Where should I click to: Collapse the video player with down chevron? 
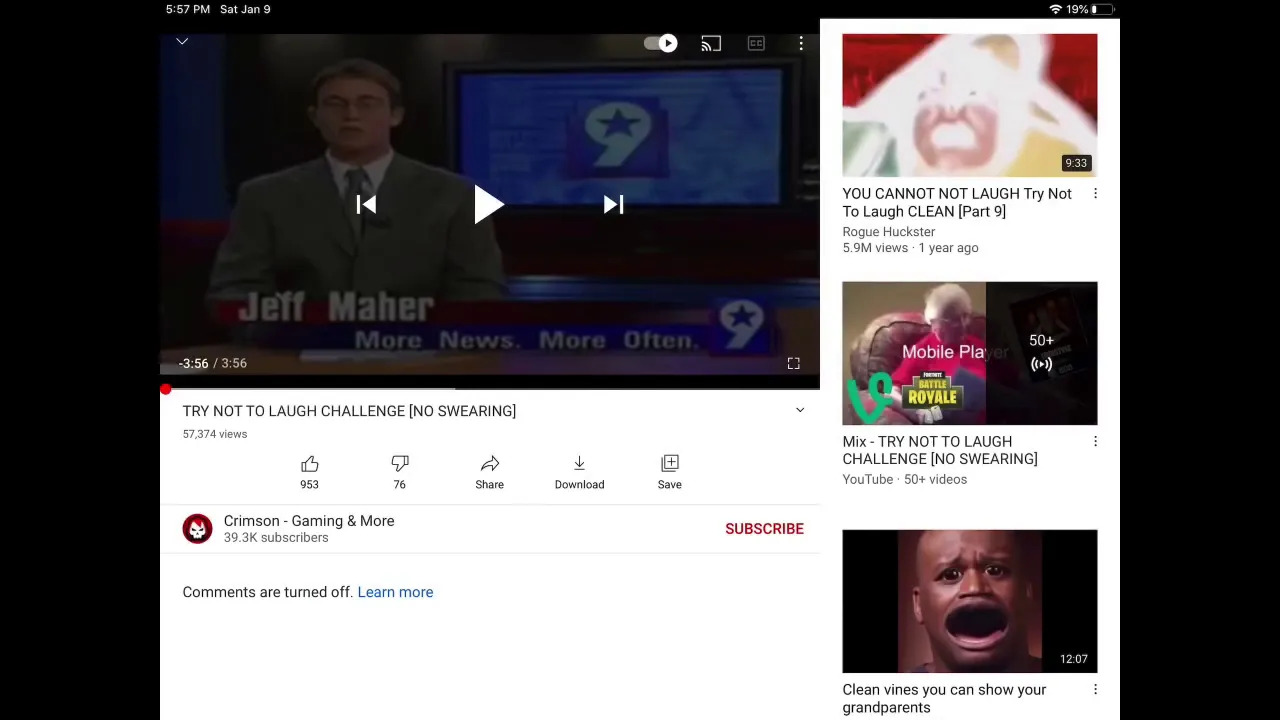point(182,41)
